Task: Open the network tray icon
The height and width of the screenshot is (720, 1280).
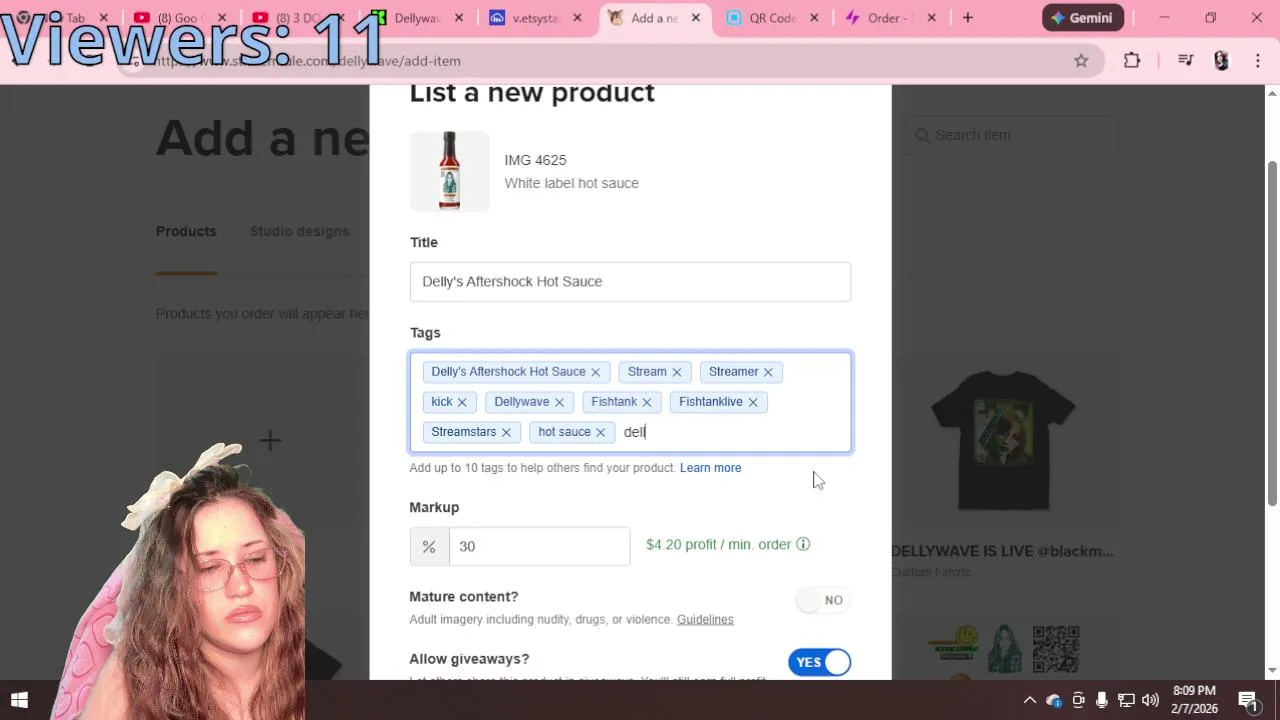Action: [x=1126, y=700]
